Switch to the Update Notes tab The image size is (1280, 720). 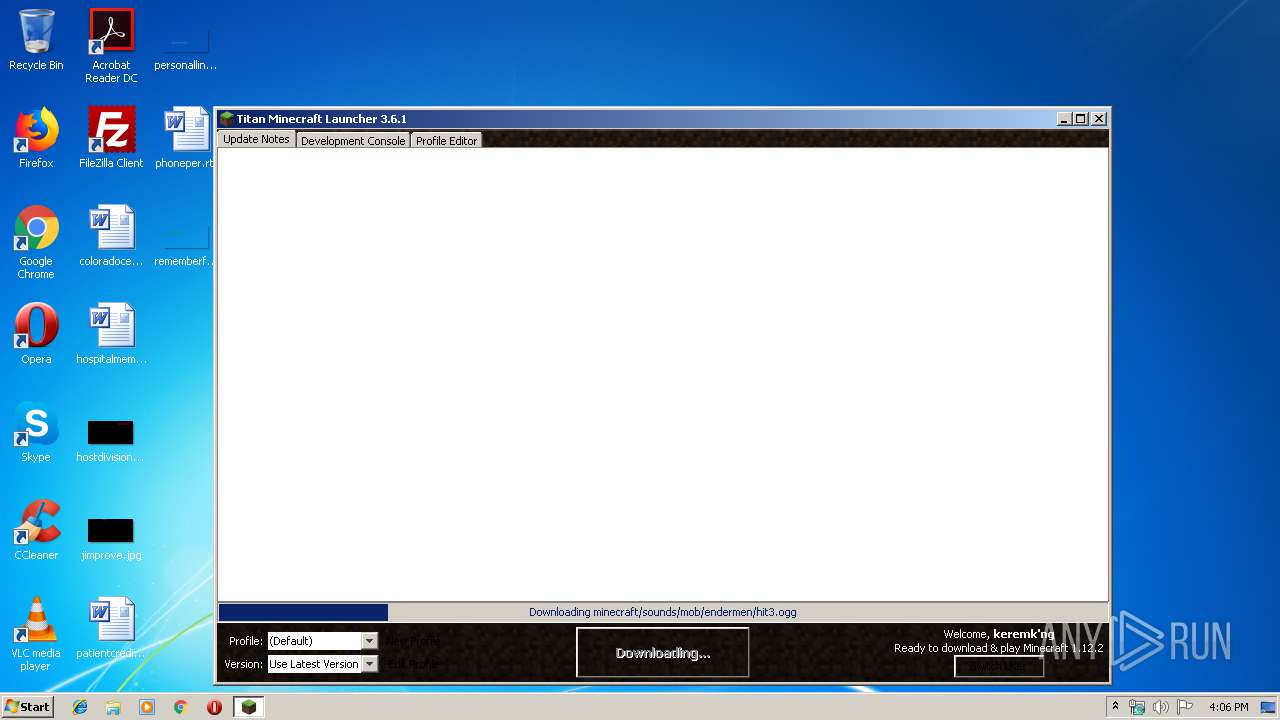[x=256, y=139]
